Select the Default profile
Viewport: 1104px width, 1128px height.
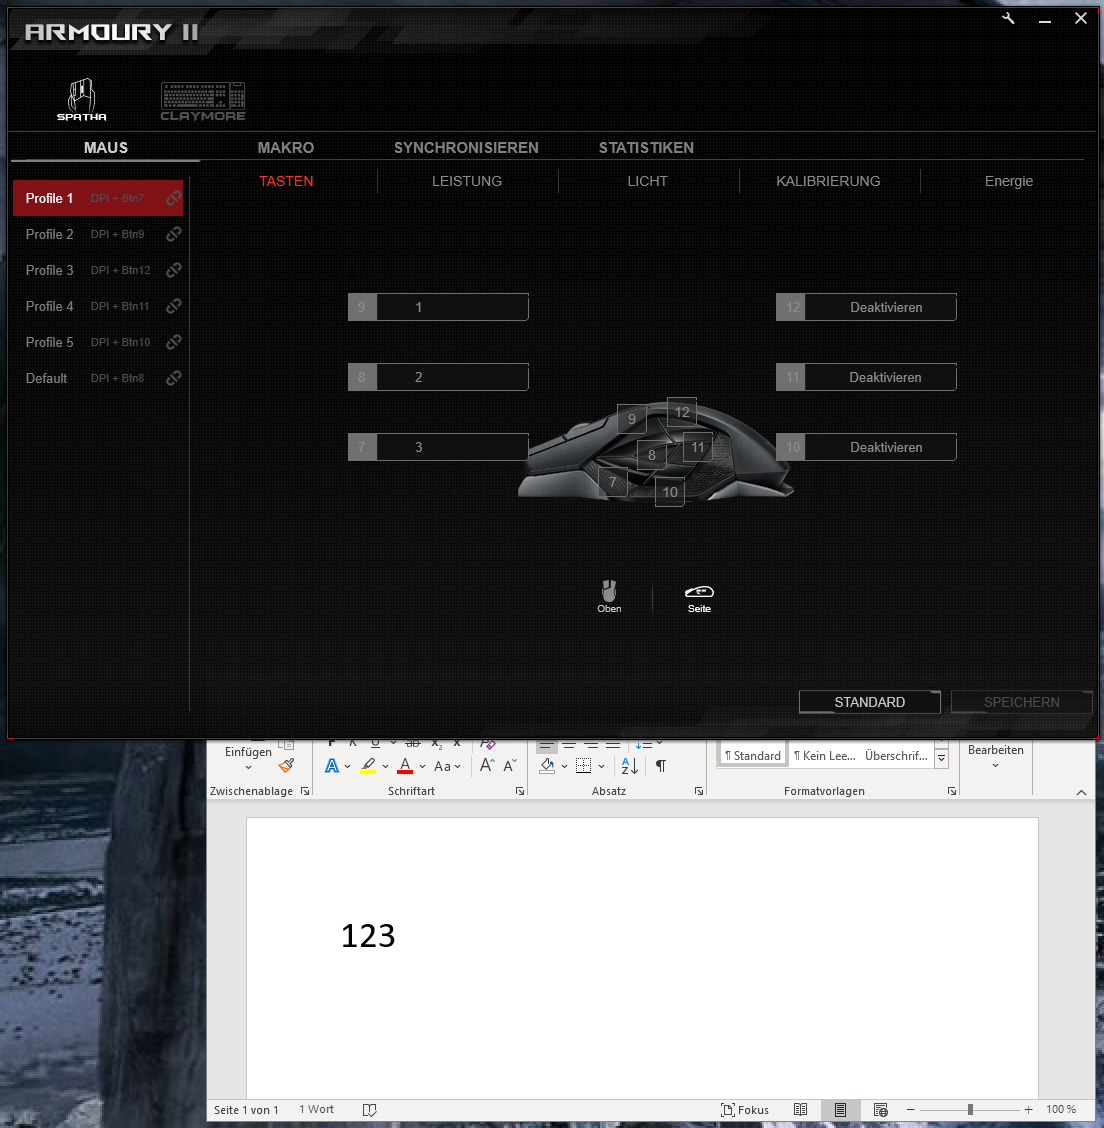click(x=98, y=378)
